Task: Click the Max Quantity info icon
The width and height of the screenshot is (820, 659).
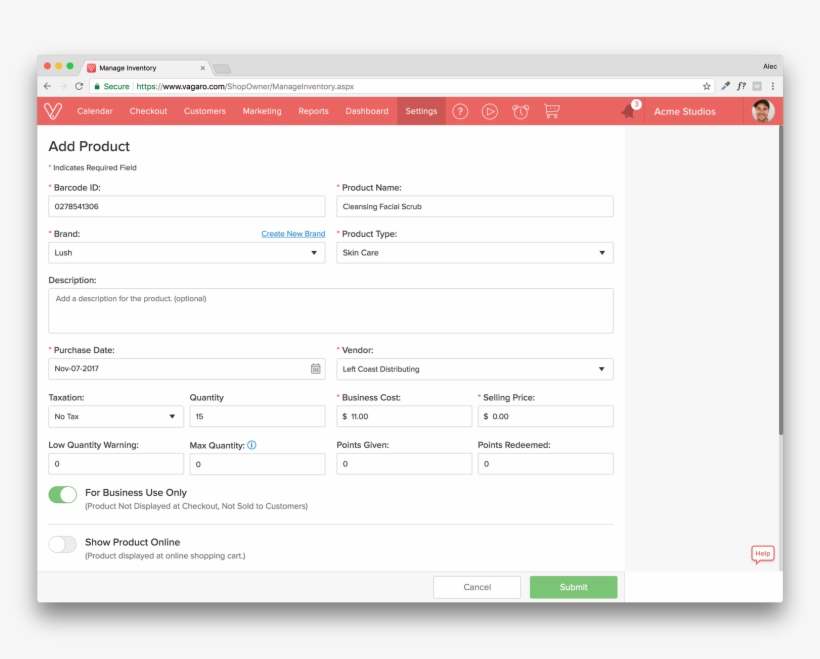Action: click(x=252, y=445)
